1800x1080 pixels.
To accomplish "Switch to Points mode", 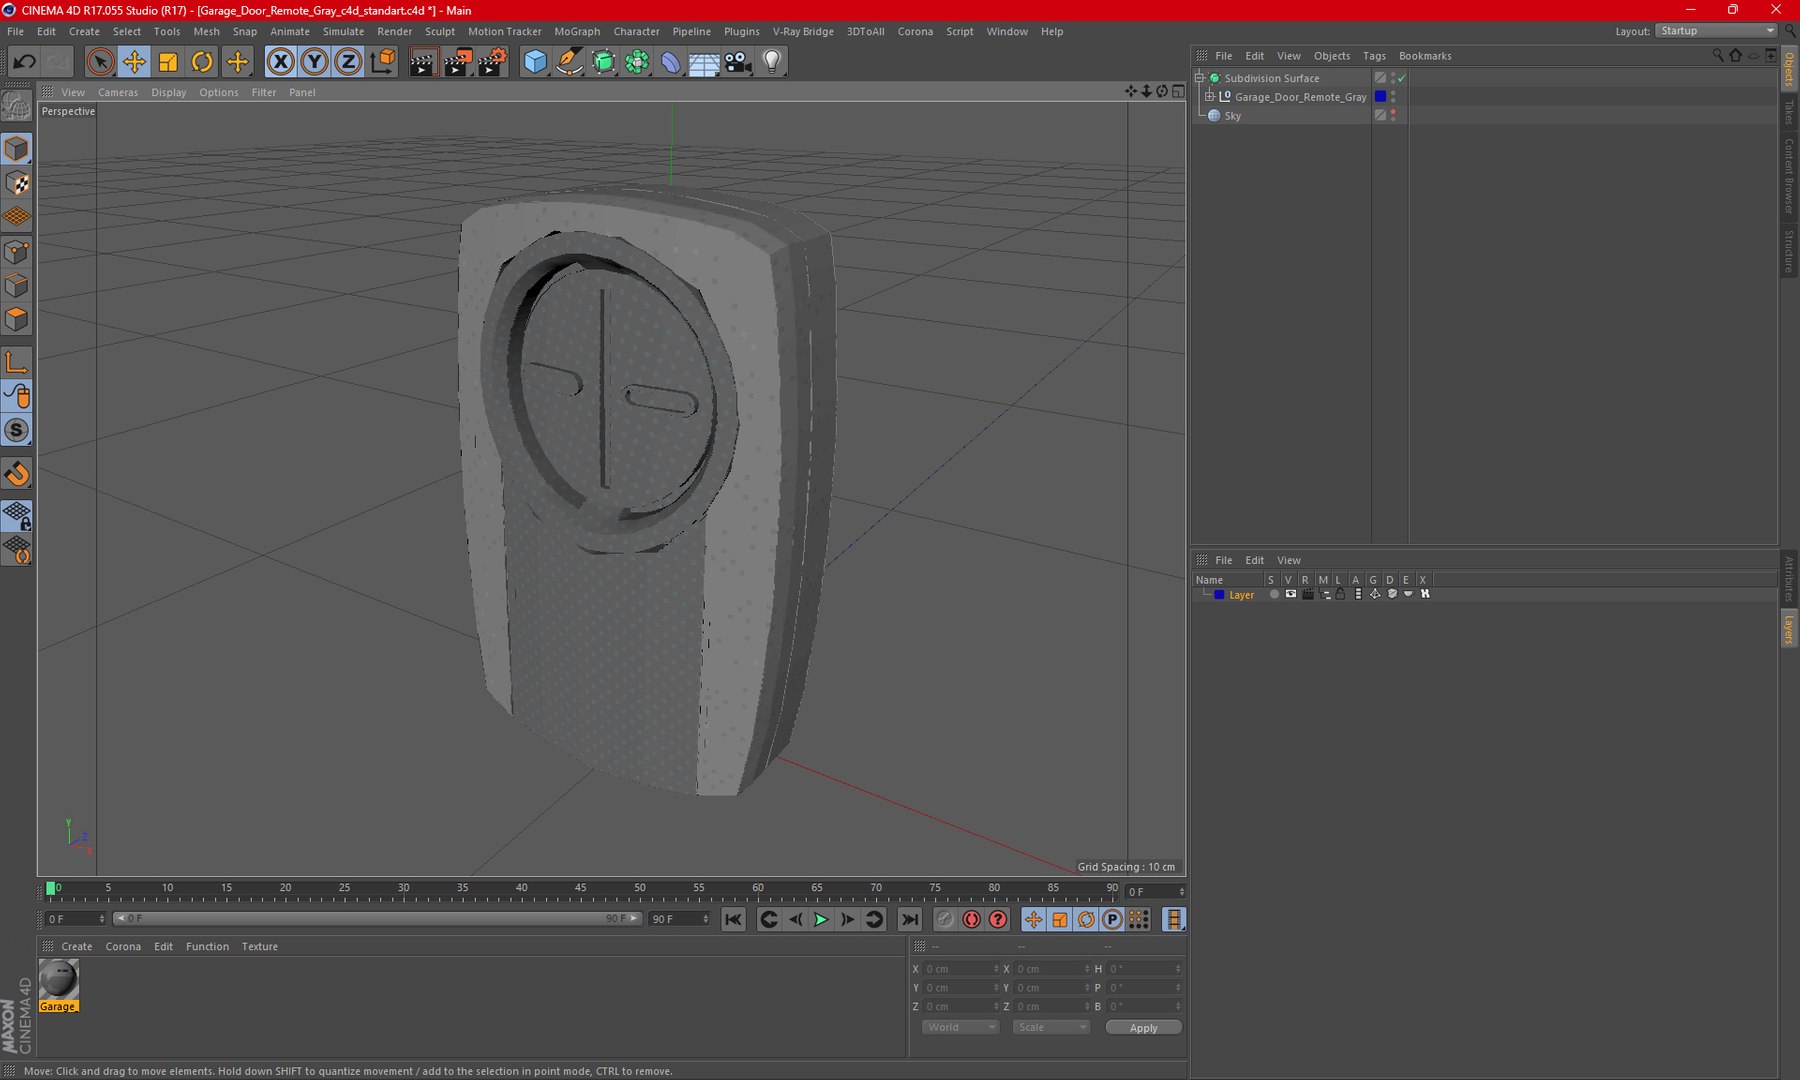I will tap(17, 252).
